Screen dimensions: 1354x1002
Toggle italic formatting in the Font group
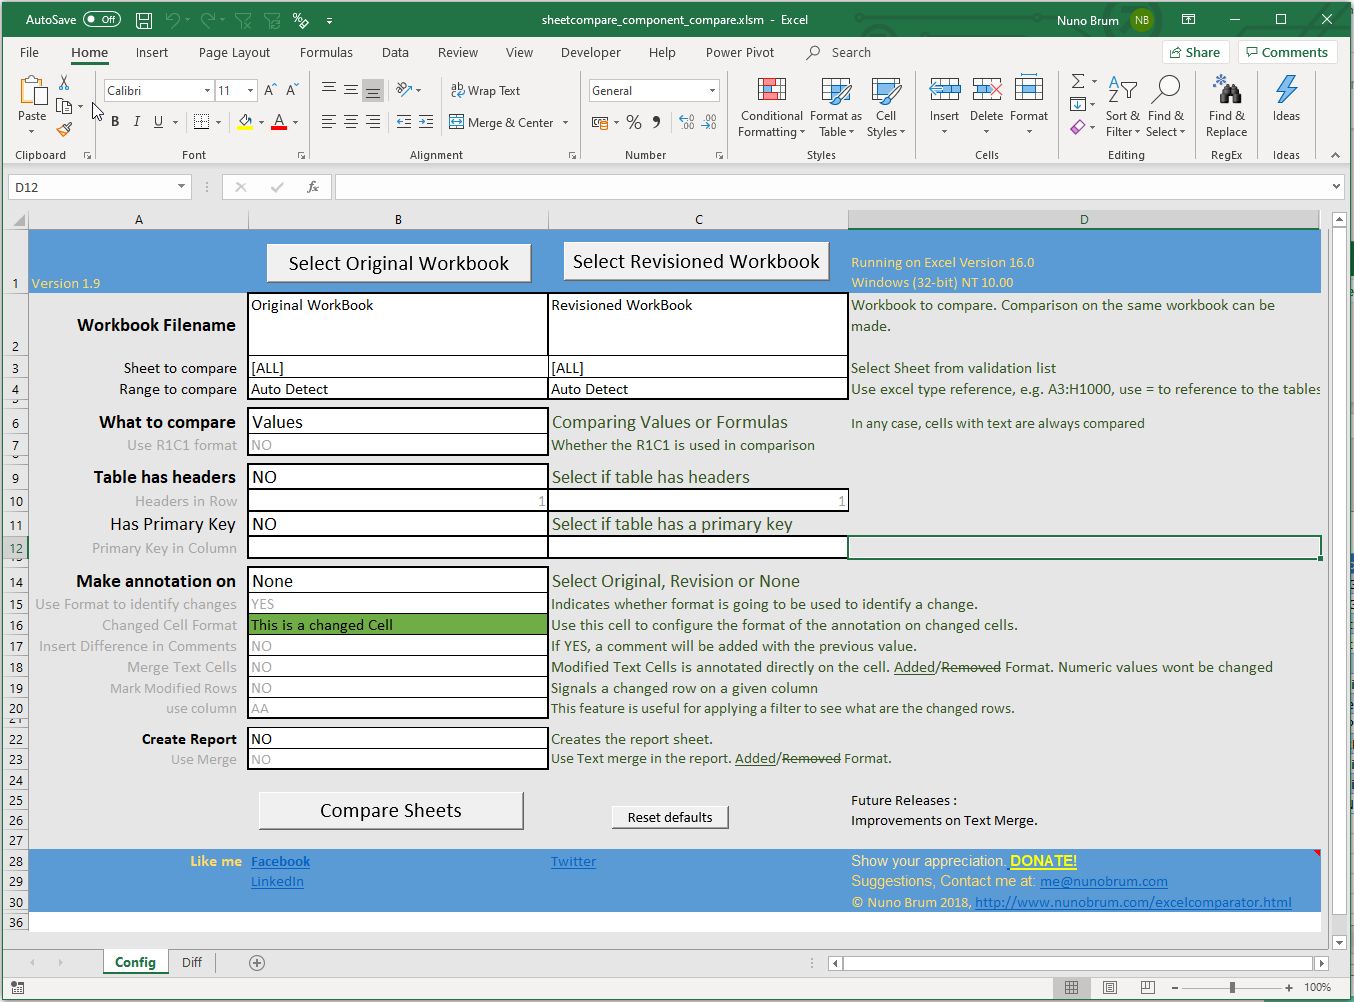(135, 121)
